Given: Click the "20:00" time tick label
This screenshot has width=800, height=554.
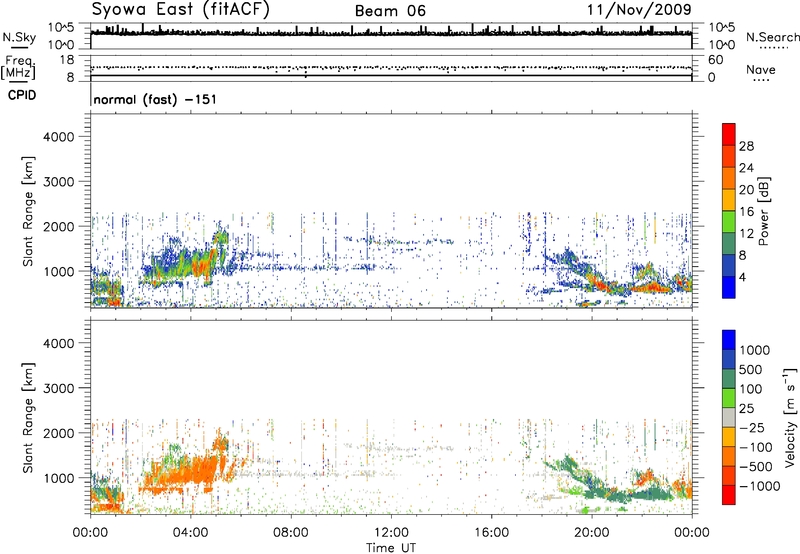Looking at the screenshot, I should (x=592, y=533).
